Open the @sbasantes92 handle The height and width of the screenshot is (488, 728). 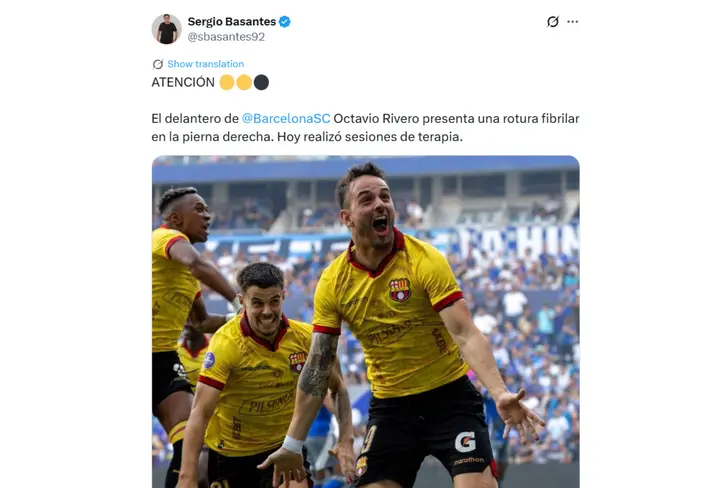coord(226,37)
